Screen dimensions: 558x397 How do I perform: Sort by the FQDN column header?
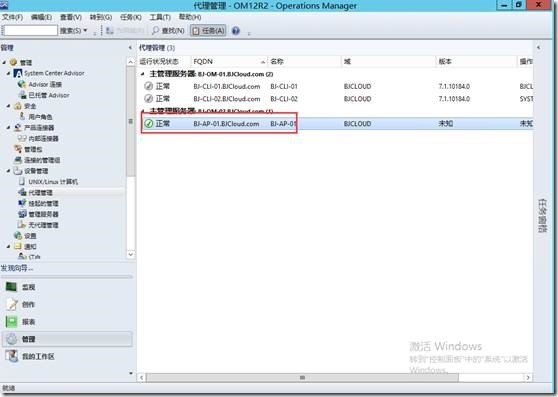[x=229, y=62]
